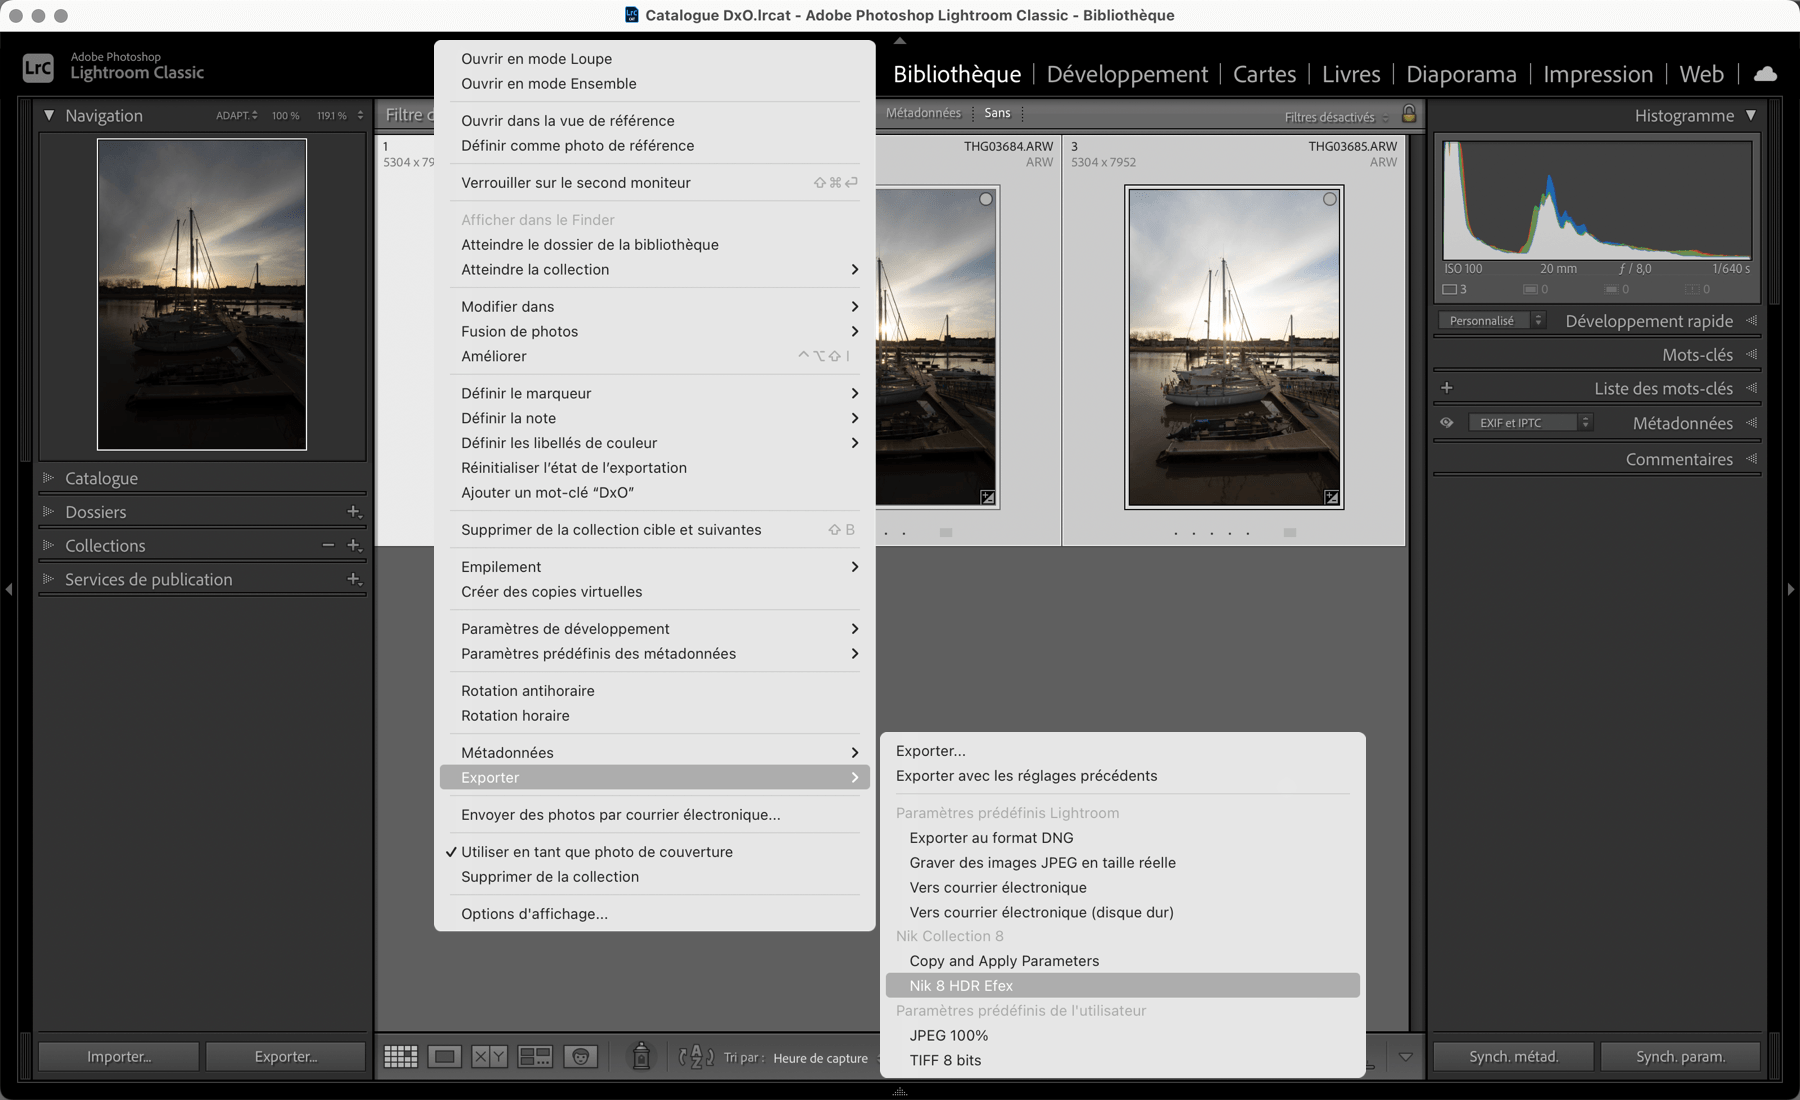Viewport: 1800px width, 1100px height.
Task: Expand the Dossiers panel
Action: [x=48, y=512]
